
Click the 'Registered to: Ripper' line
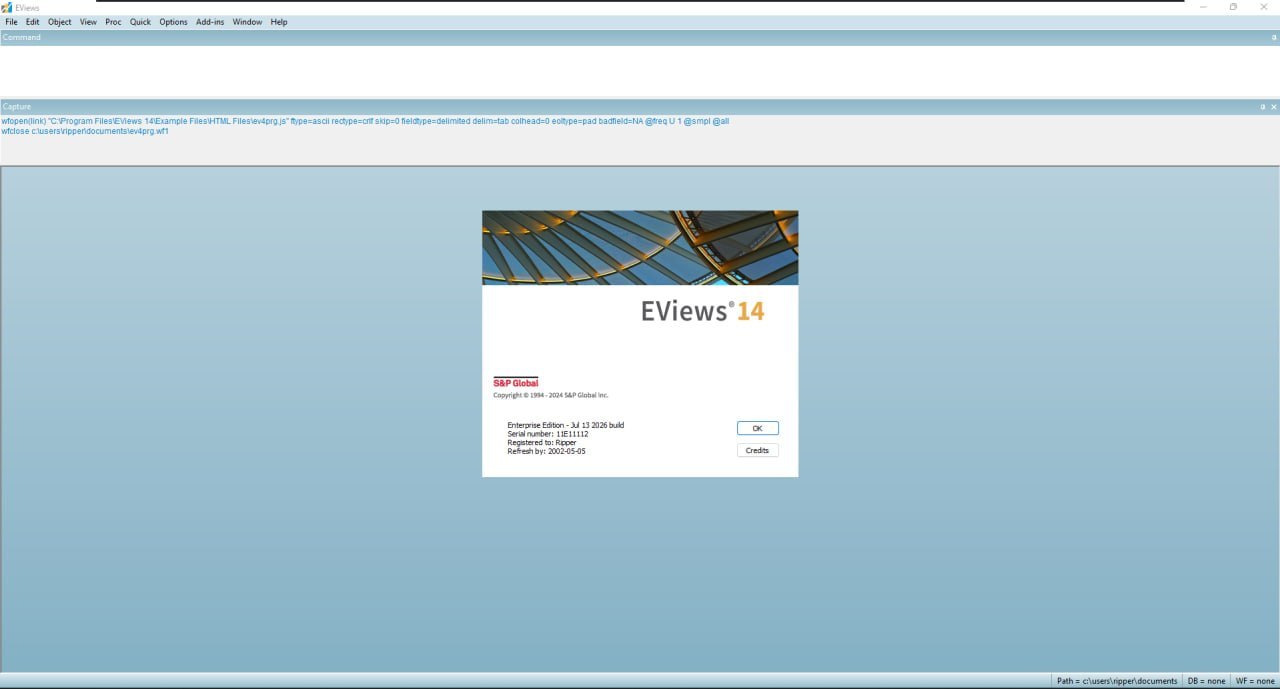542,443
